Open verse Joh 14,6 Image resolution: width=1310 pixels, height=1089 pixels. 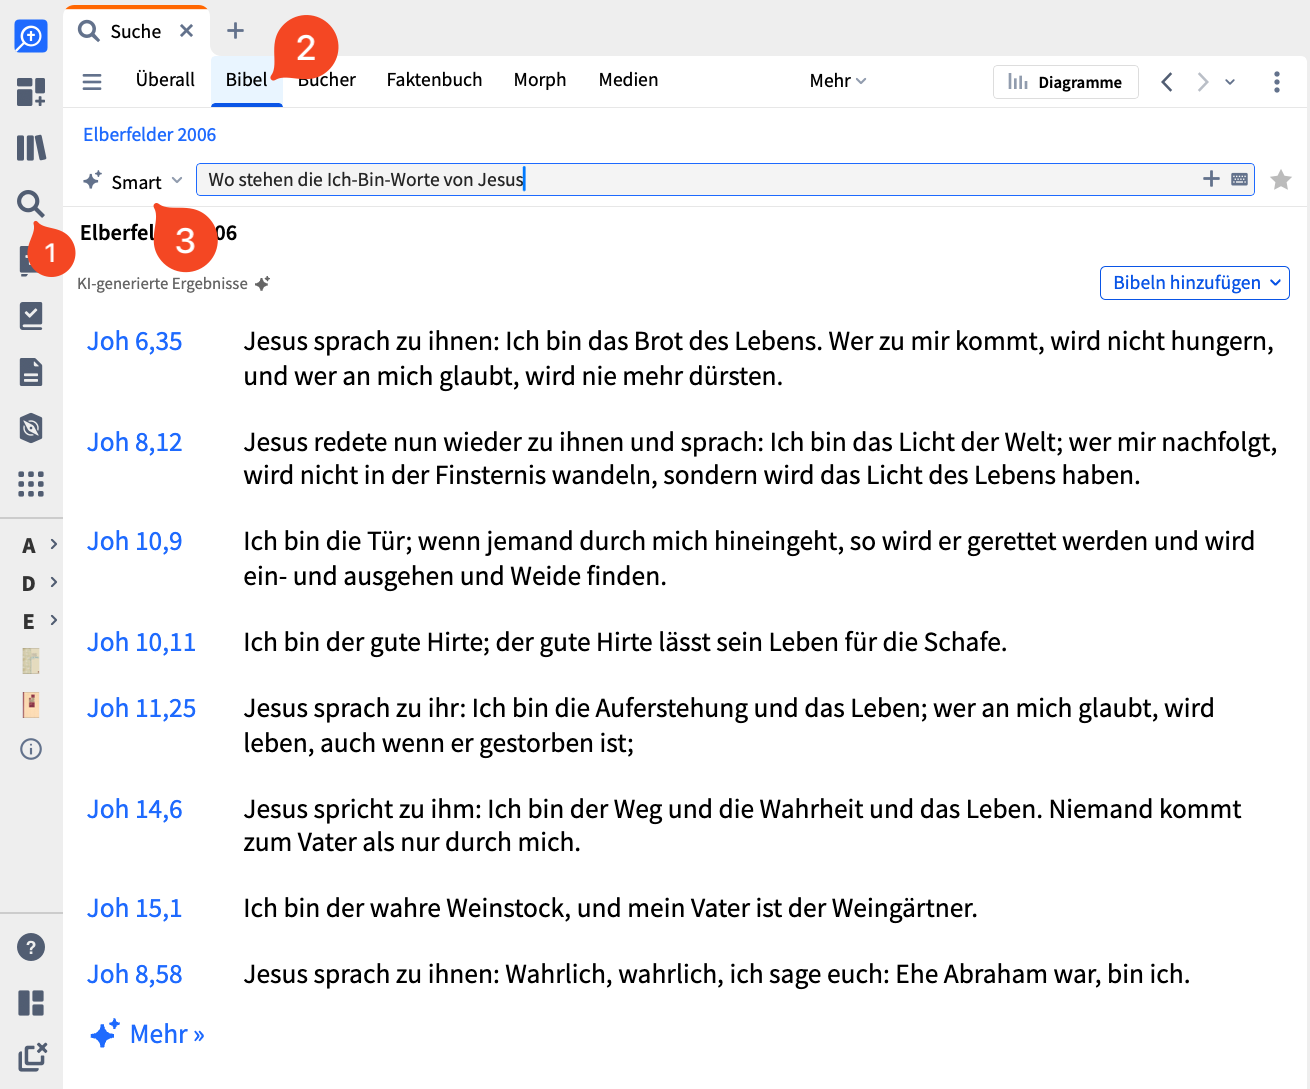[x=134, y=809]
